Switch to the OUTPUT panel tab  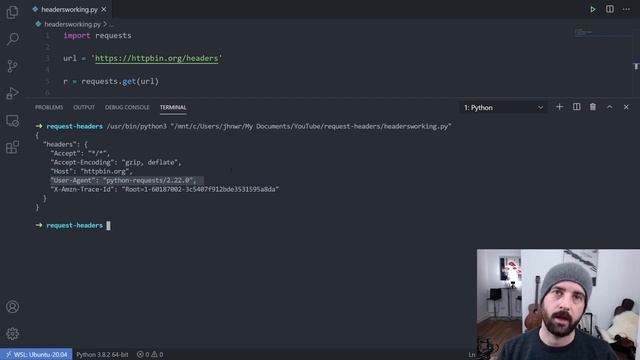[84, 107]
